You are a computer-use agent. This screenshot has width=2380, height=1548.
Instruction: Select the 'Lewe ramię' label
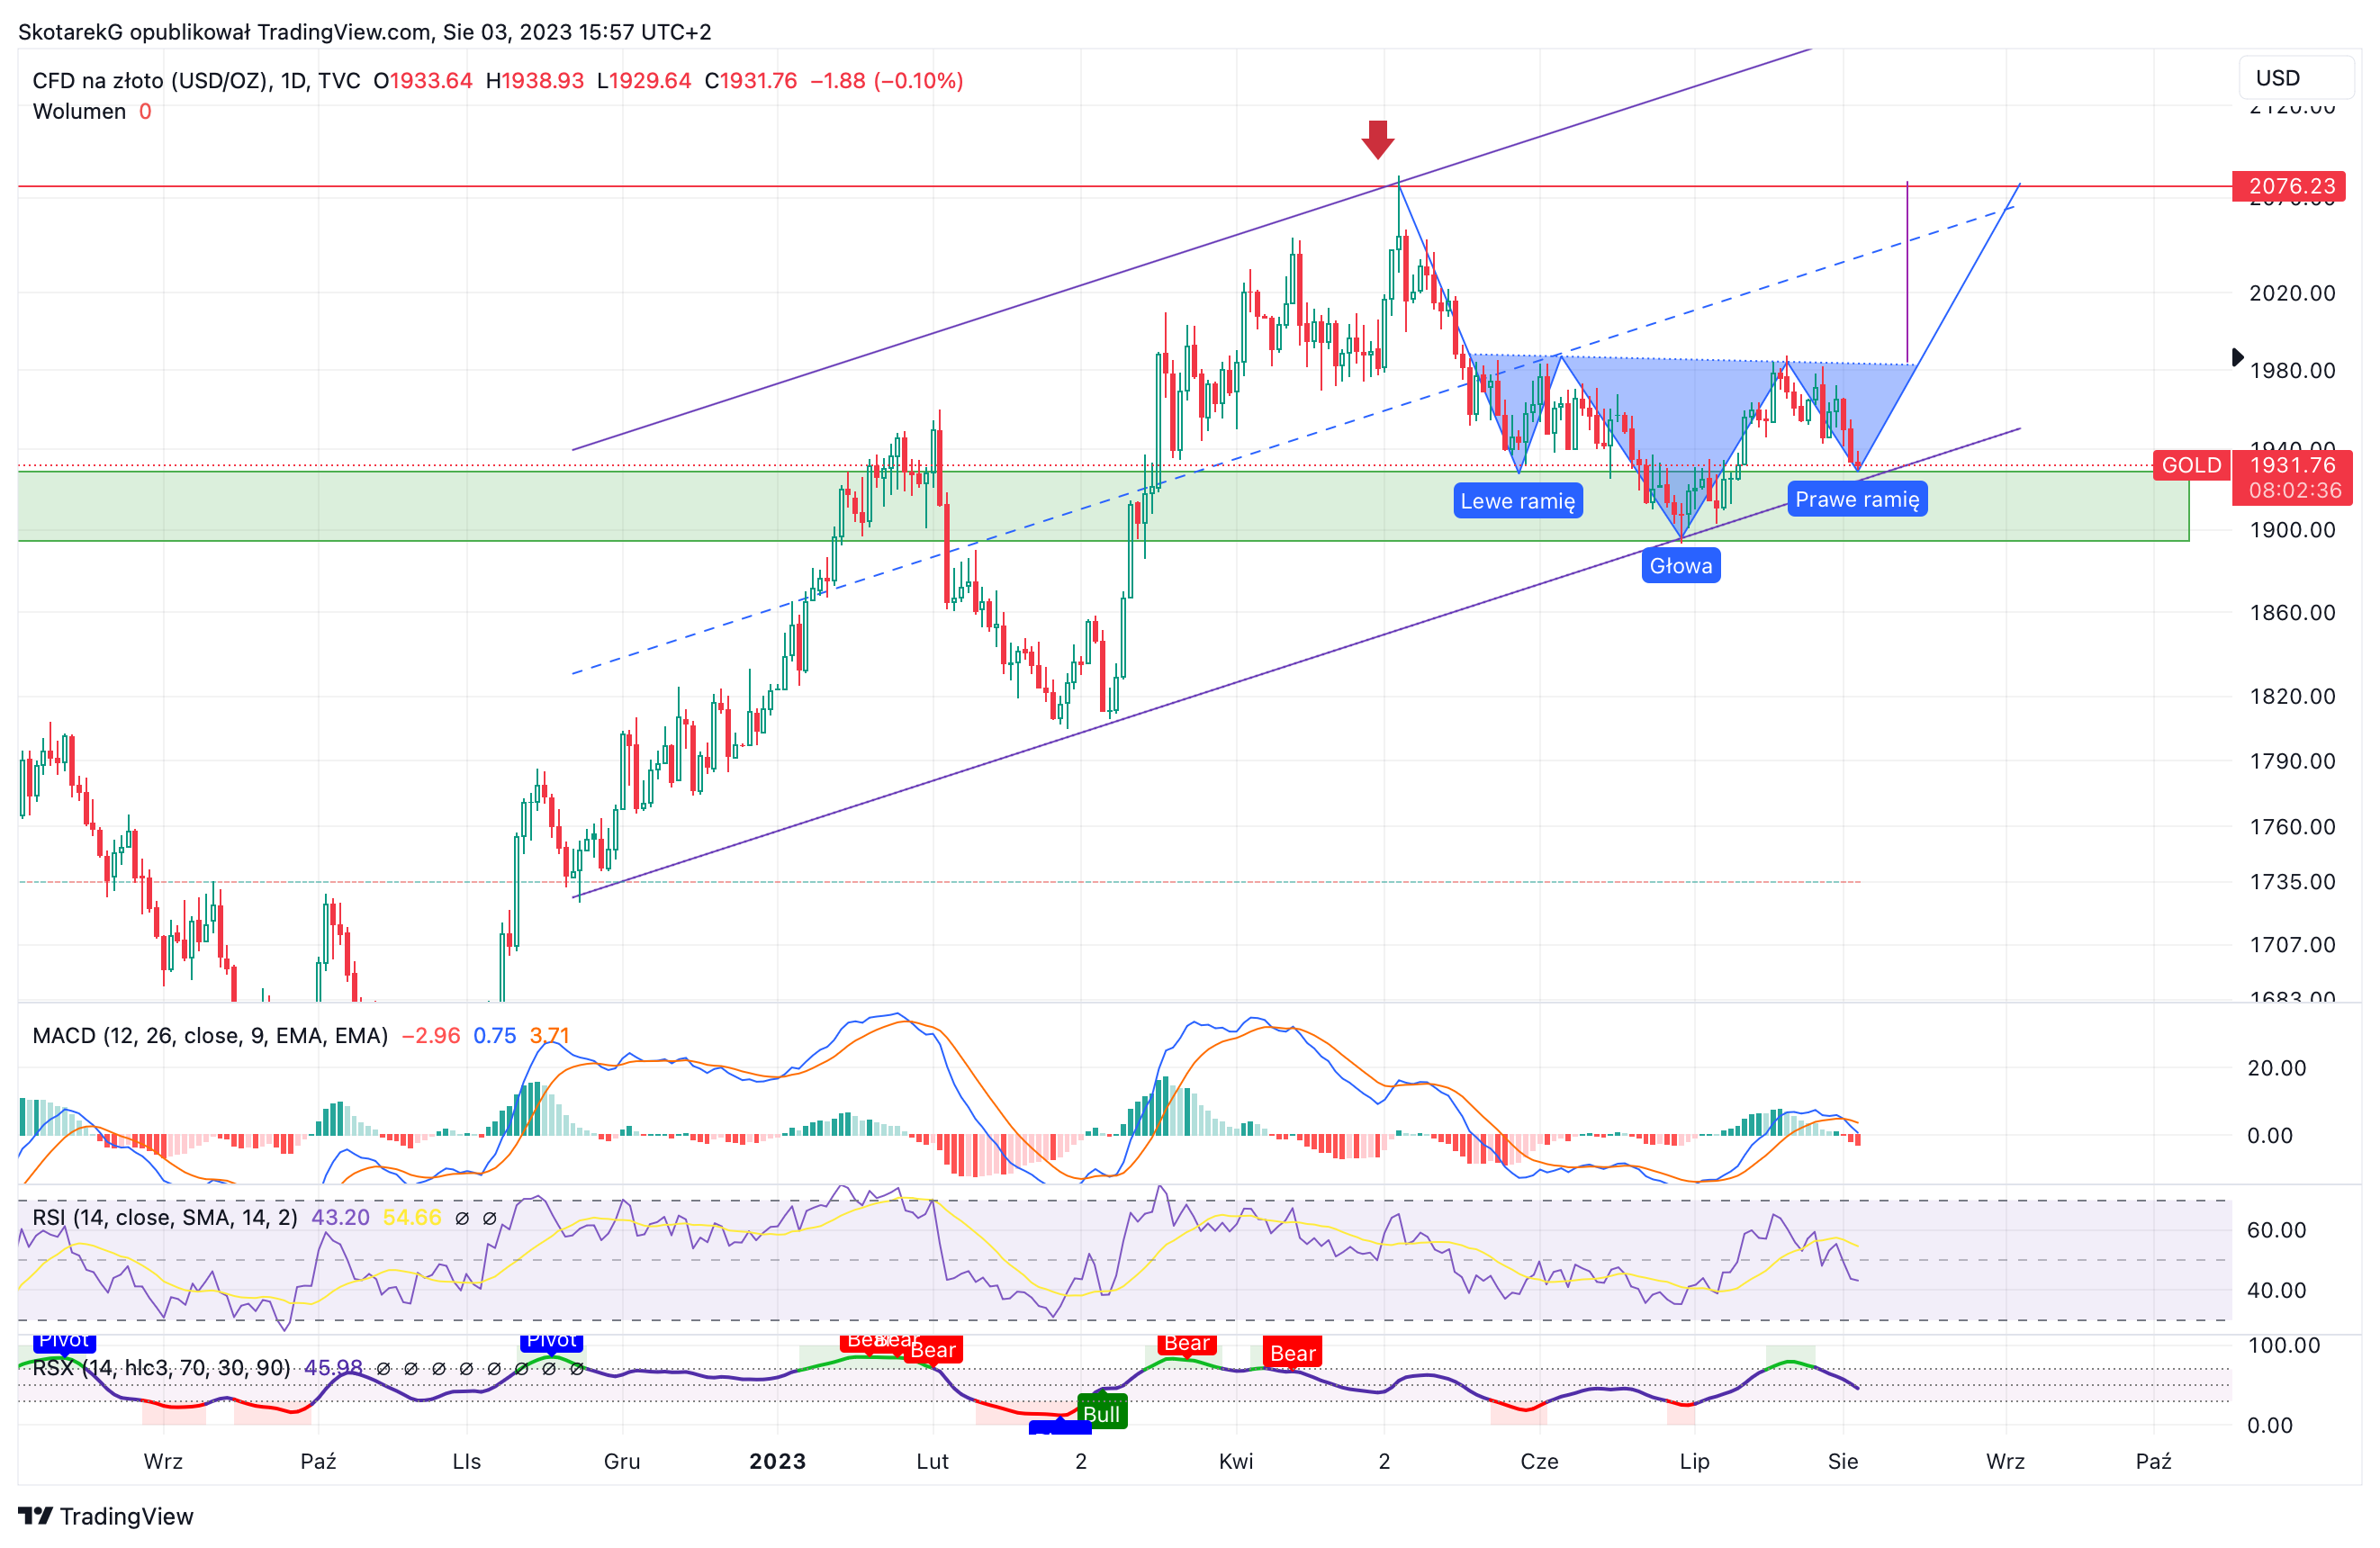coord(1517,501)
